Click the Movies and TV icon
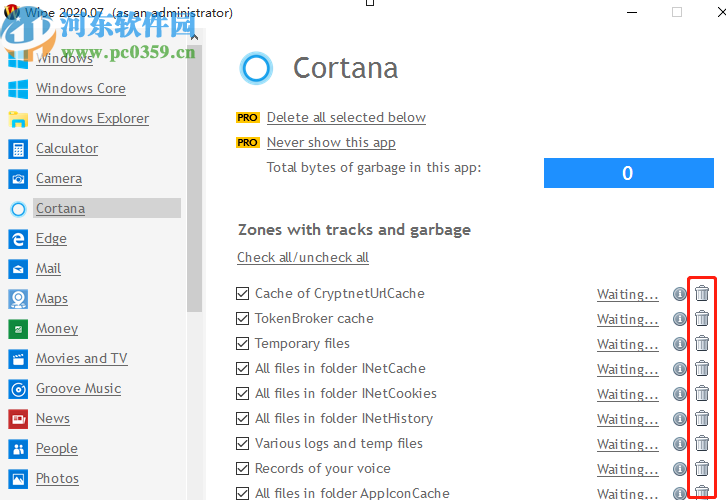This screenshot has width=726, height=500. 18,359
